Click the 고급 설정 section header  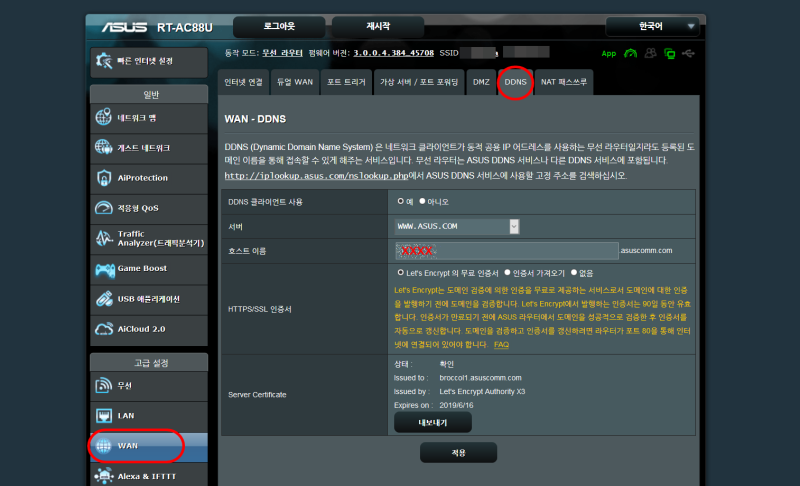click(149, 363)
